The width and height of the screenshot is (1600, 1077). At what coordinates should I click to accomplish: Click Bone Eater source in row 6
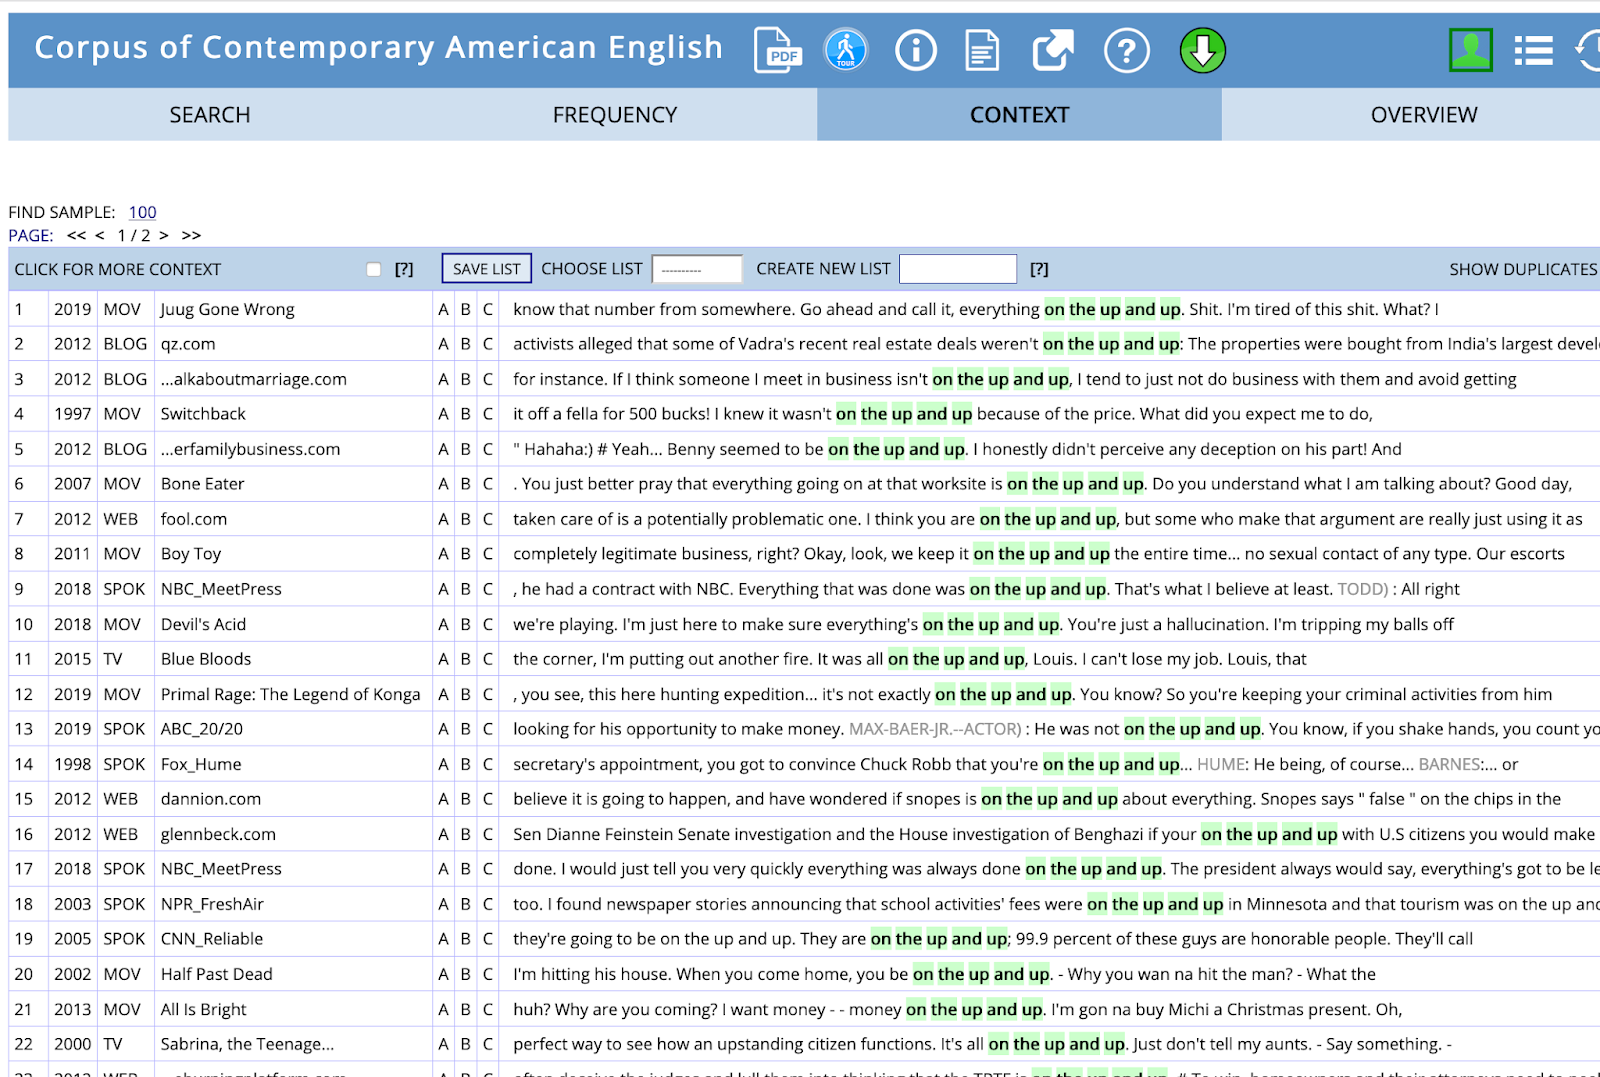[x=203, y=484]
